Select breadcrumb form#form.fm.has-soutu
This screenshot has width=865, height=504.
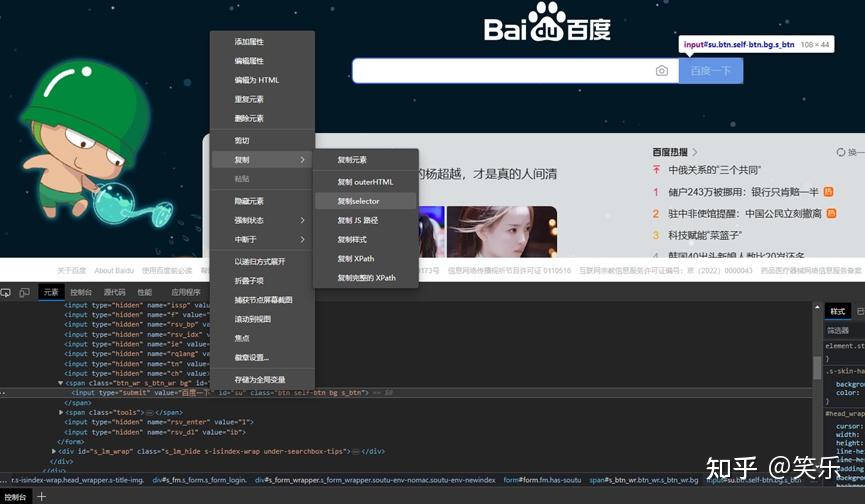point(542,480)
